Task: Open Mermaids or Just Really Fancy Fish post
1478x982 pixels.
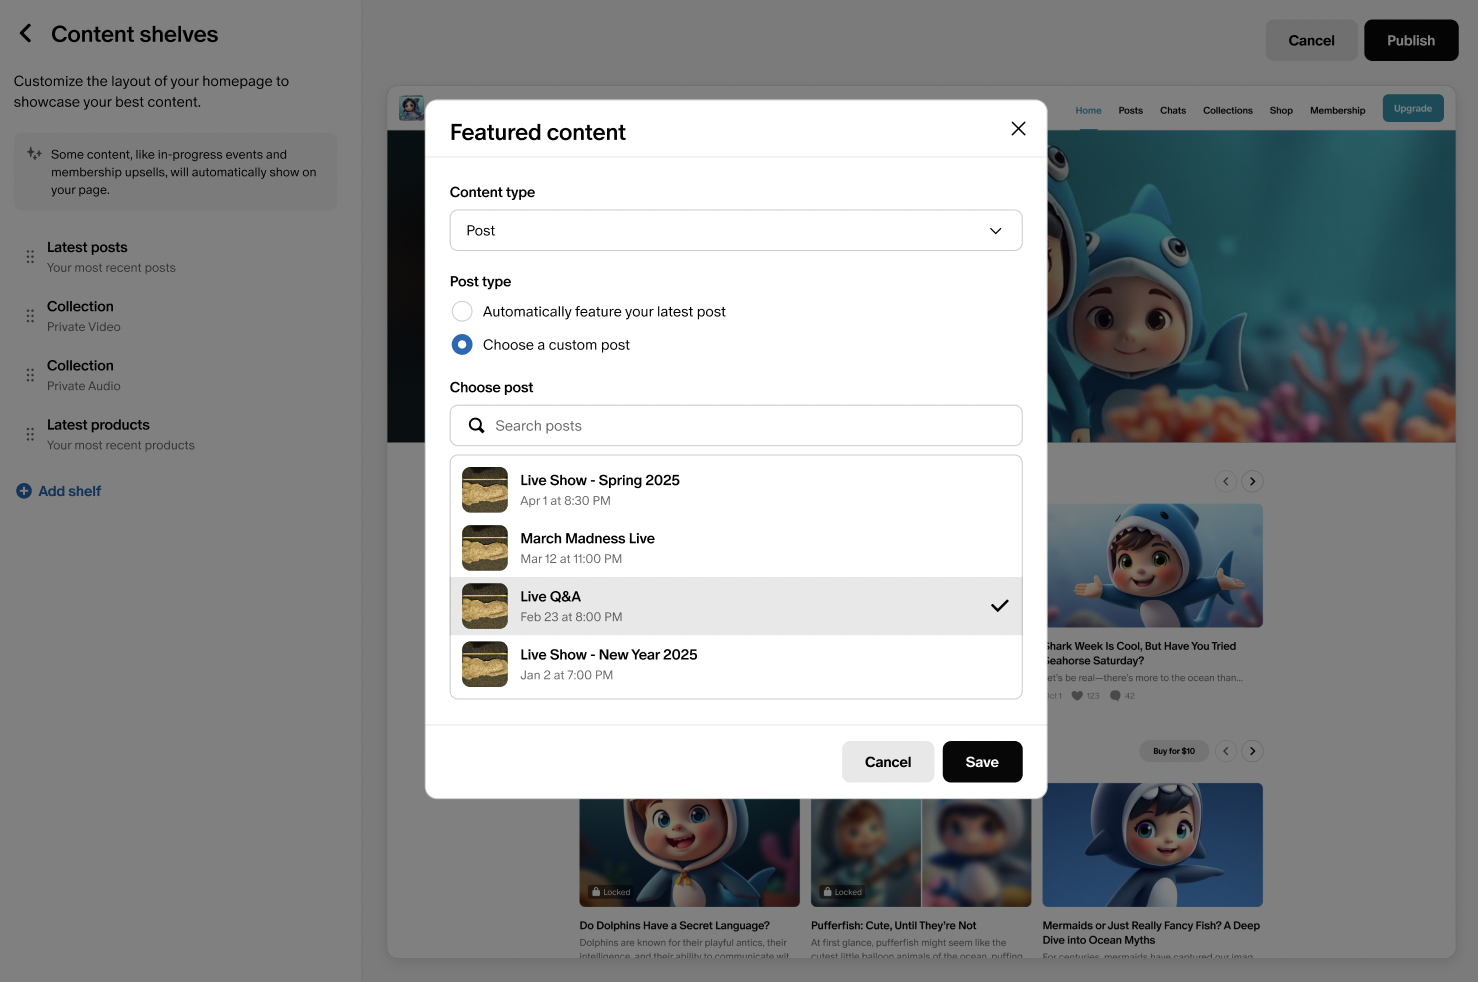Action: click(x=1151, y=933)
